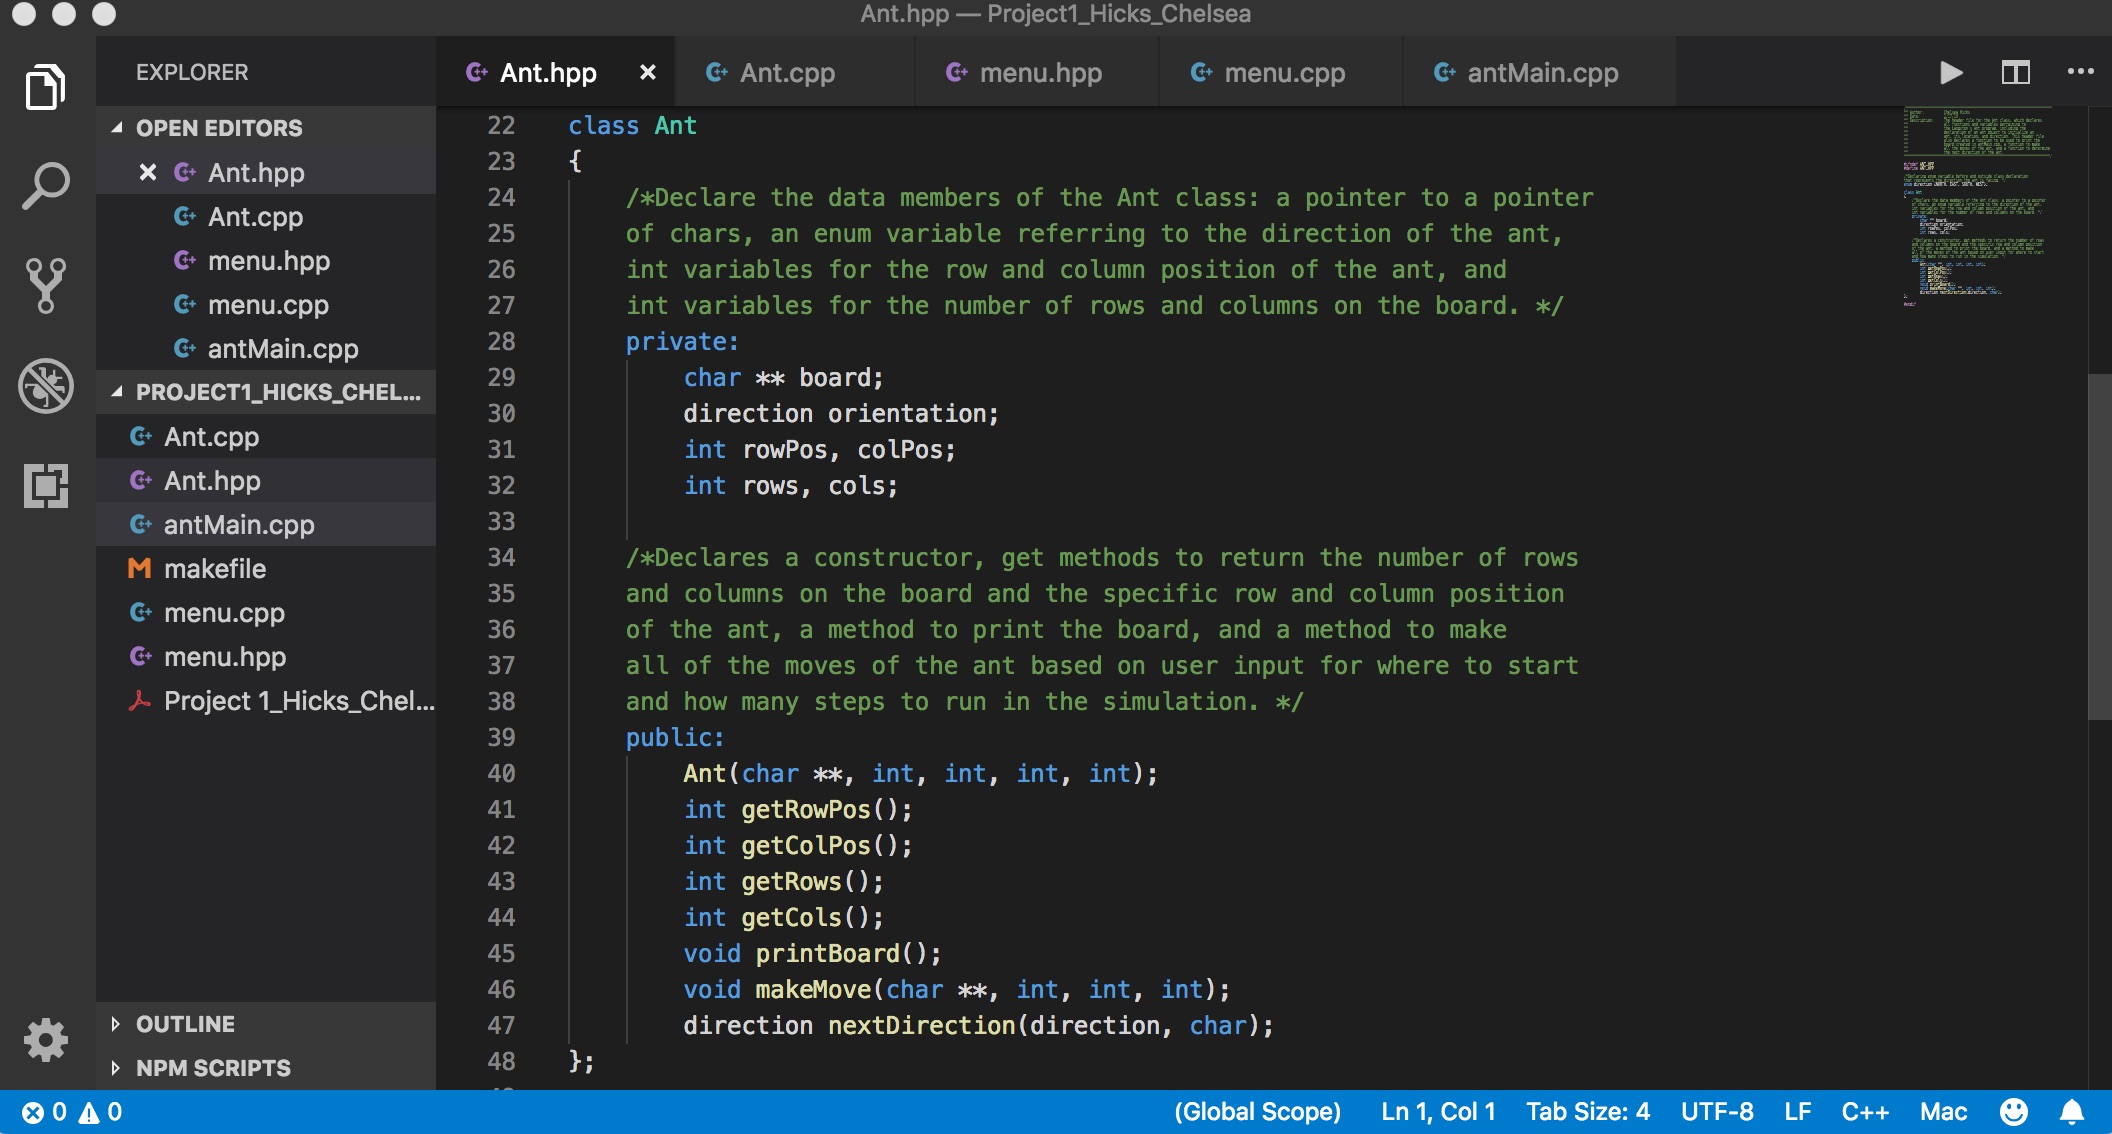Open makefile in the file explorer
This screenshot has width=2112, height=1134.
pos(214,569)
